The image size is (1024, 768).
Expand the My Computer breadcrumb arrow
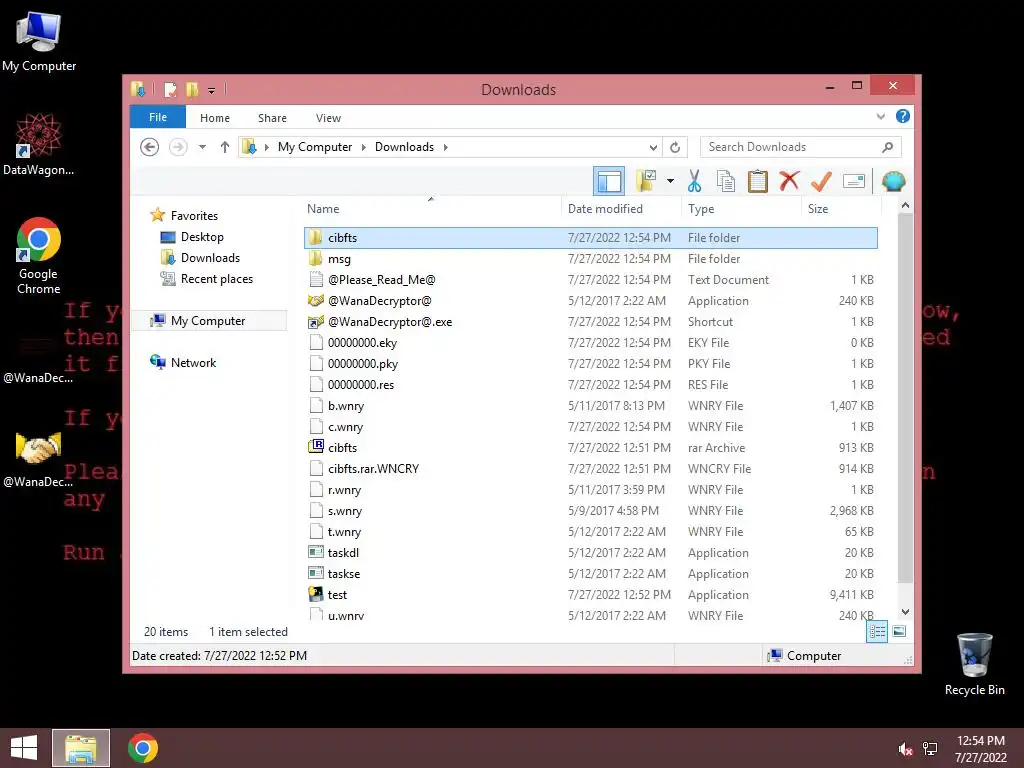[364, 148]
